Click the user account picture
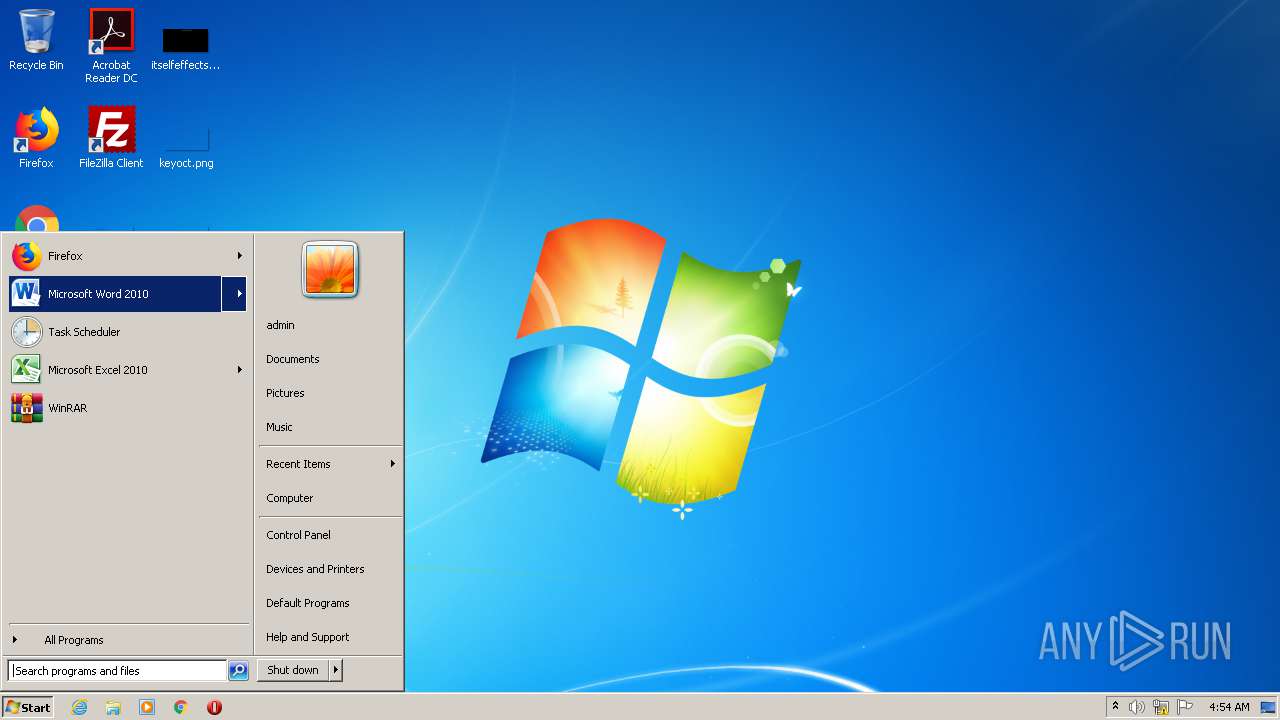The image size is (1280, 720). click(x=330, y=269)
